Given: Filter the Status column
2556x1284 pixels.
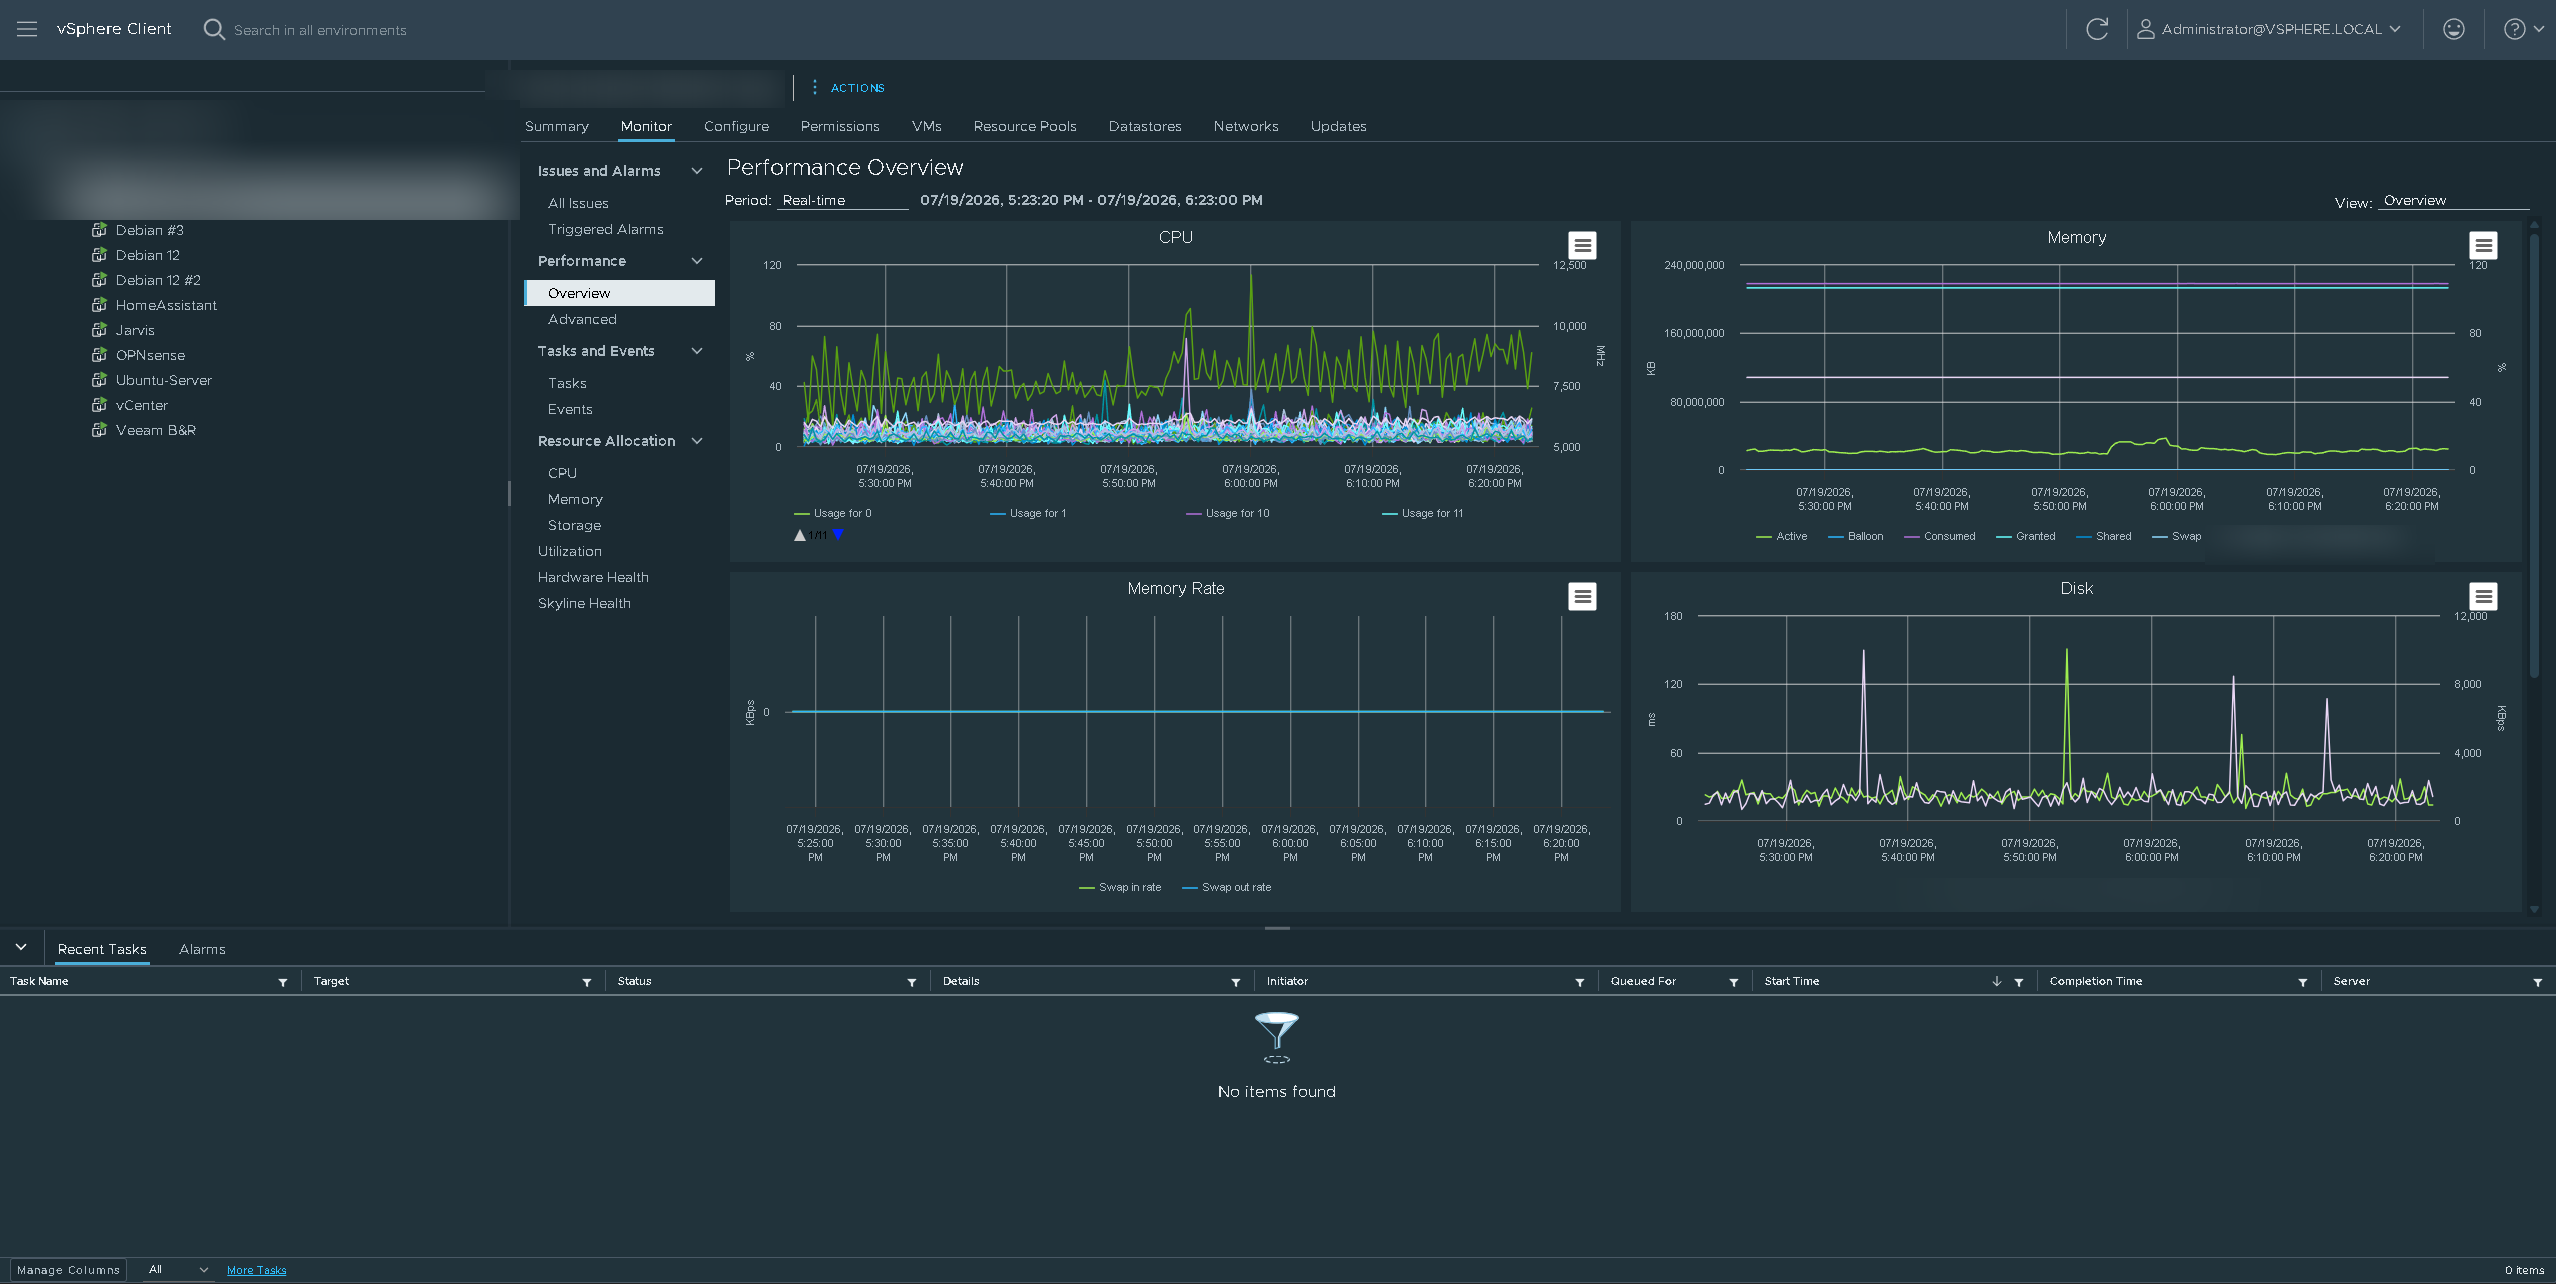Looking at the screenshot, I should pyautogui.click(x=912, y=982).
